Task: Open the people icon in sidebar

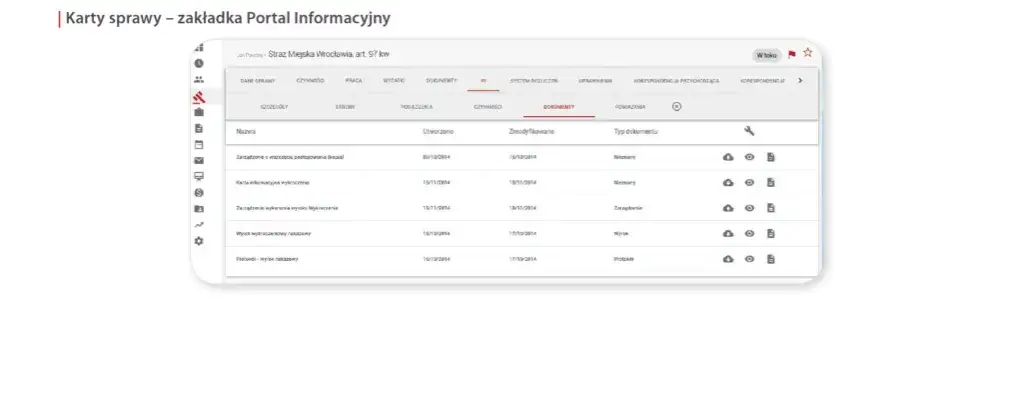Action: [x=199, y=80]
